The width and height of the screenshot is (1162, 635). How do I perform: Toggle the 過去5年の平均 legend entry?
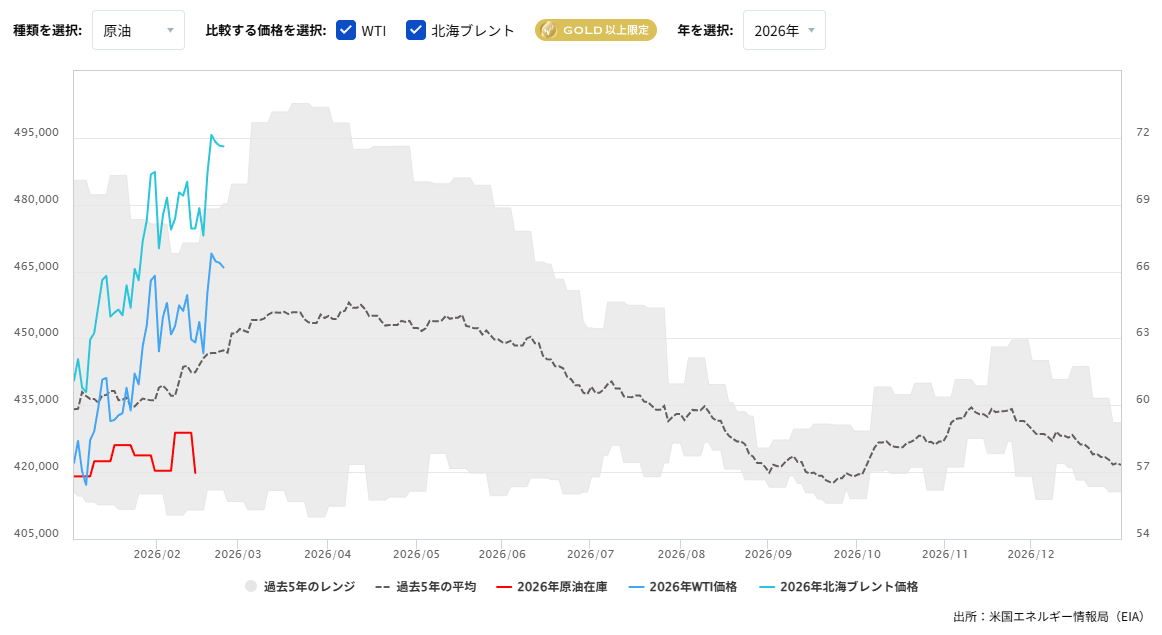tap(428, 586)
